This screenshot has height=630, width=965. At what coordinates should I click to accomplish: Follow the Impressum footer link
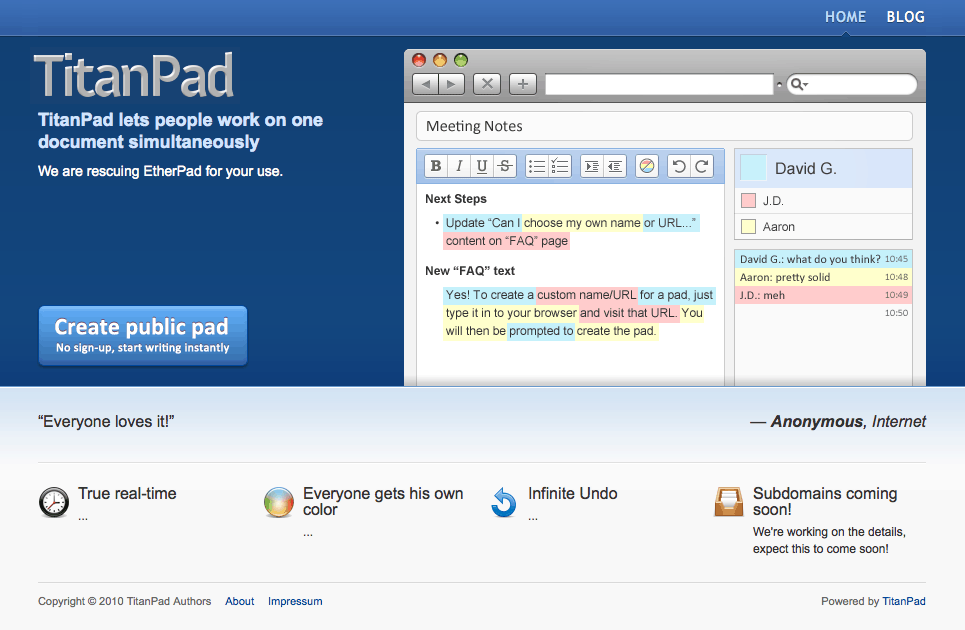(295, 602)
